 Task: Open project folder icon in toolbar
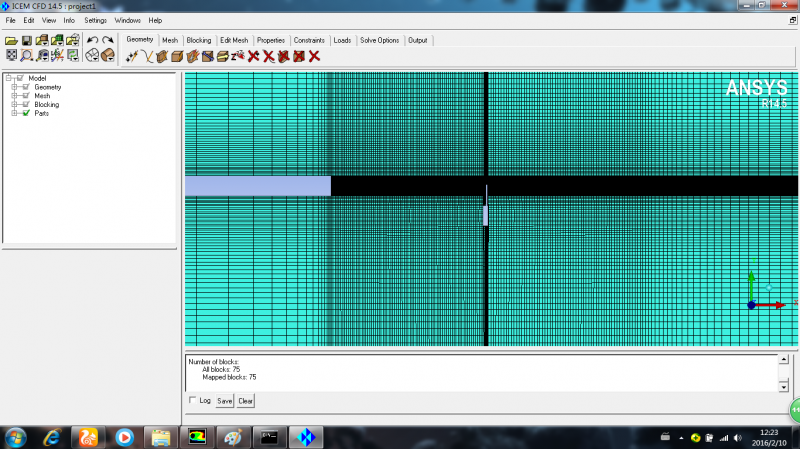[x=11, y=40]
